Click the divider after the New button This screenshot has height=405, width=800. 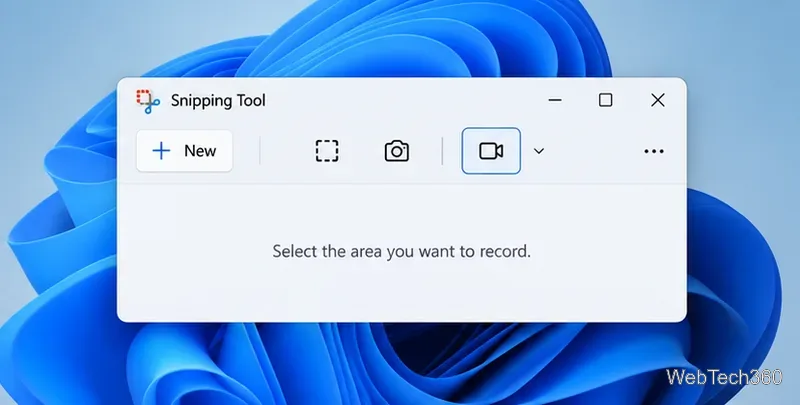pos(260,151)
